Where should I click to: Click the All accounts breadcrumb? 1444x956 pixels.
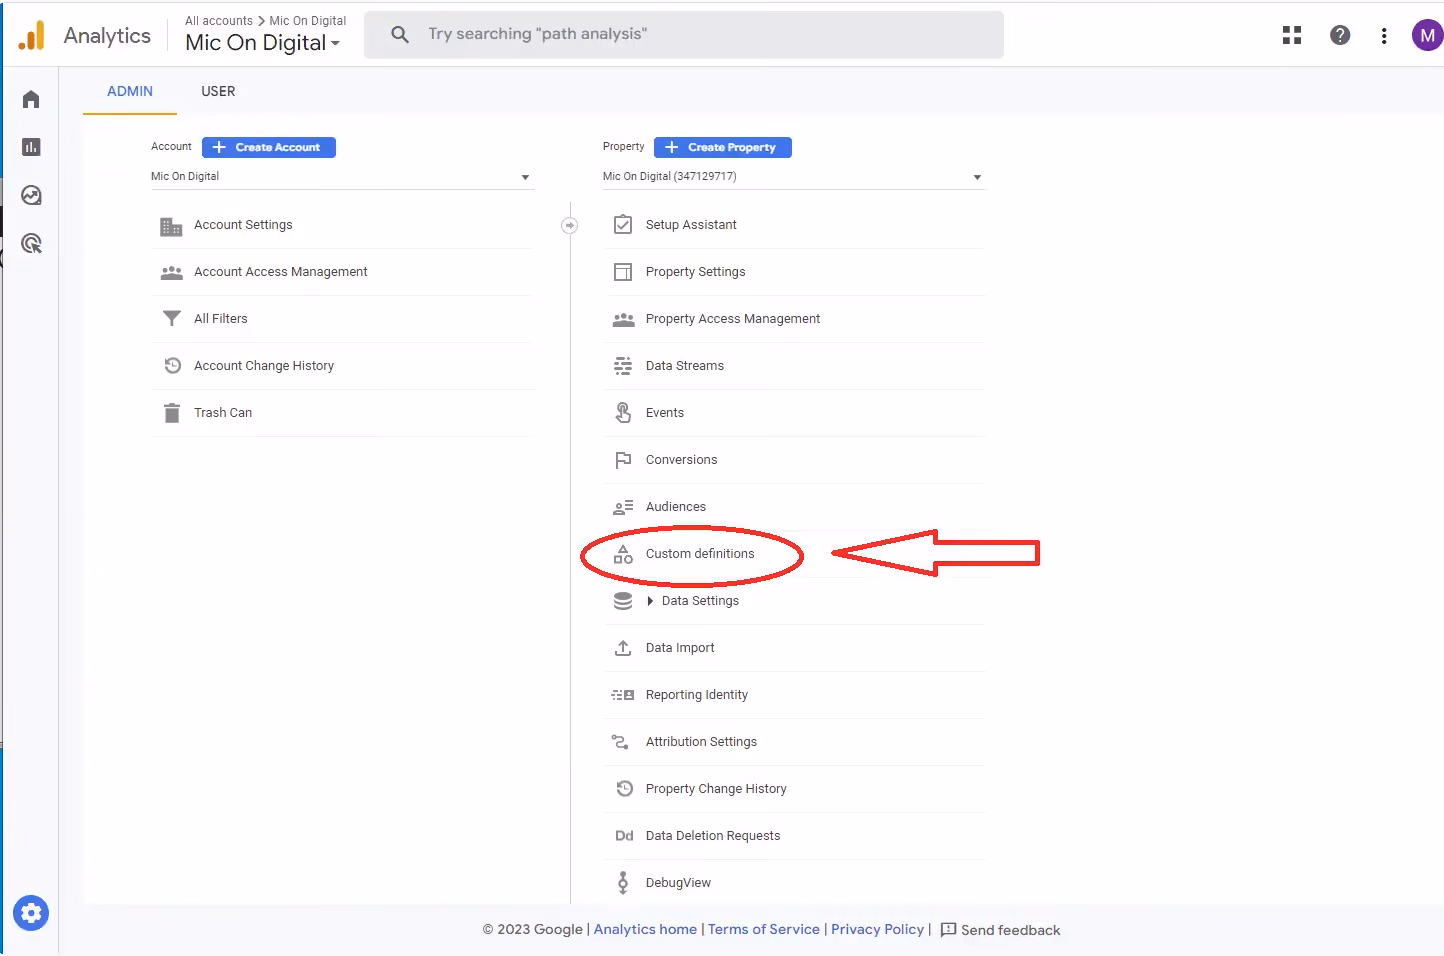219,20
